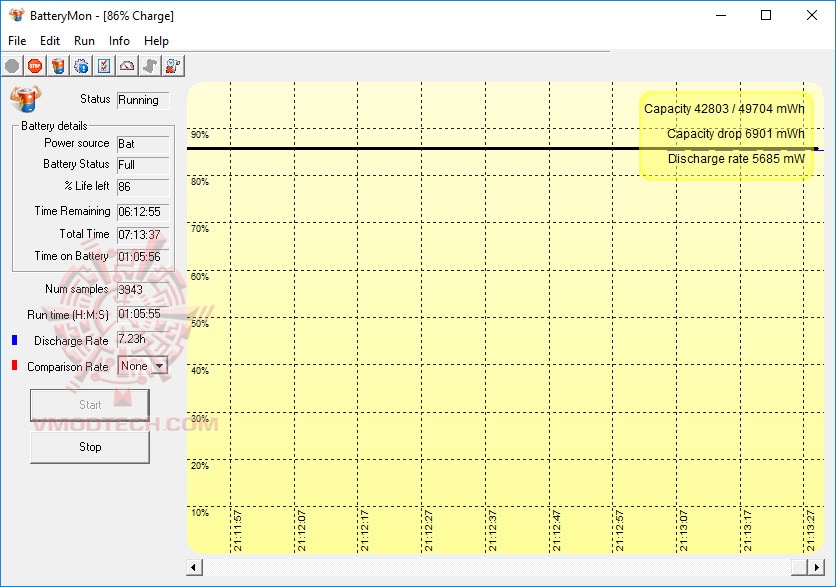The image size is (836, 587).
Task: Click the BatteryMon battery logo beside Status
Action: [x=25, y=99]
